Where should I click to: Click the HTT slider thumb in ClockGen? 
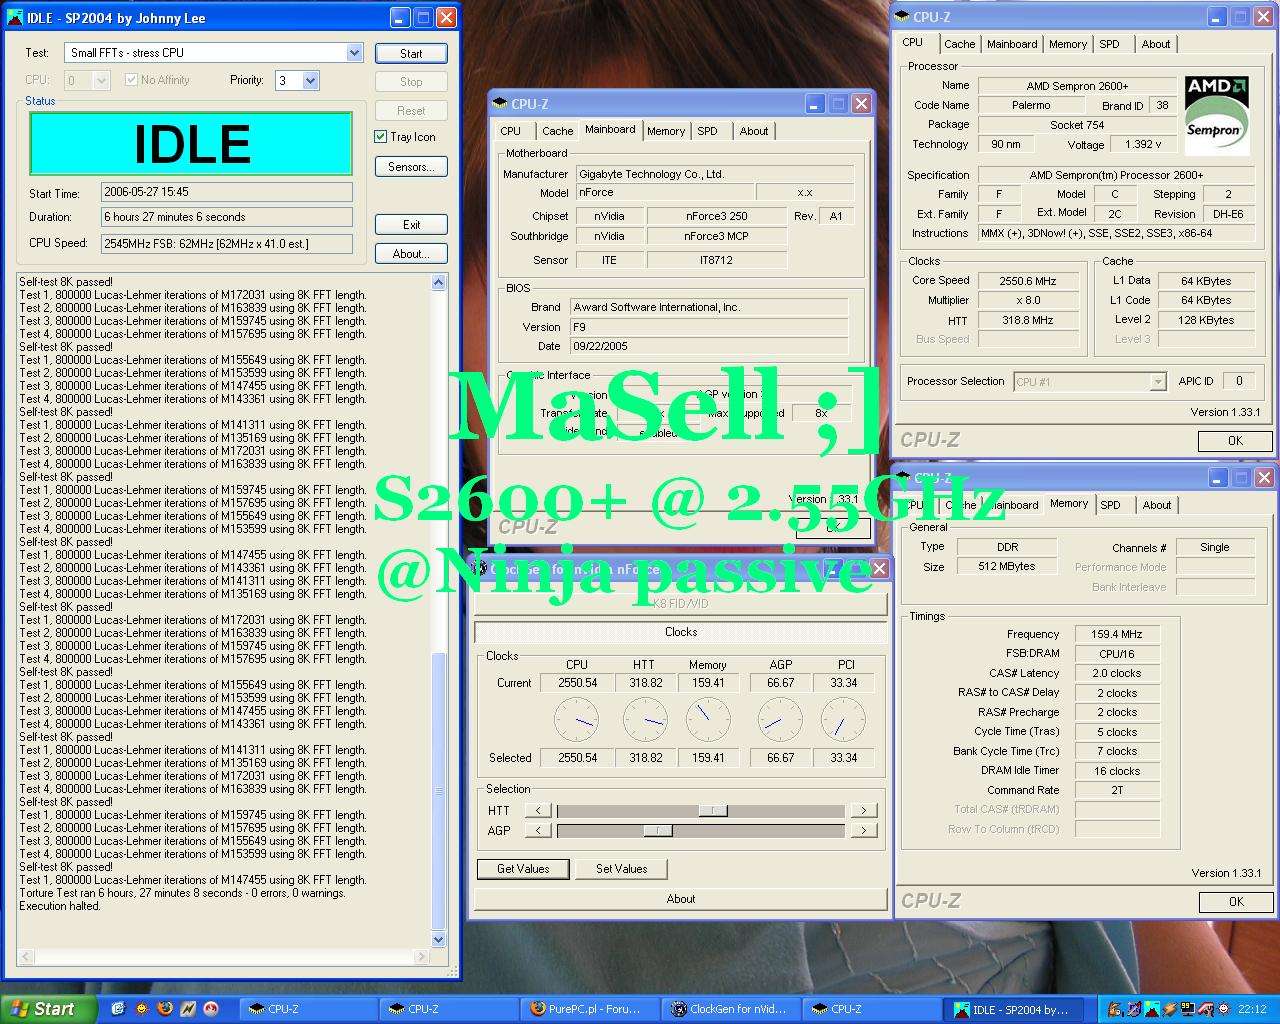coord(713,811)
